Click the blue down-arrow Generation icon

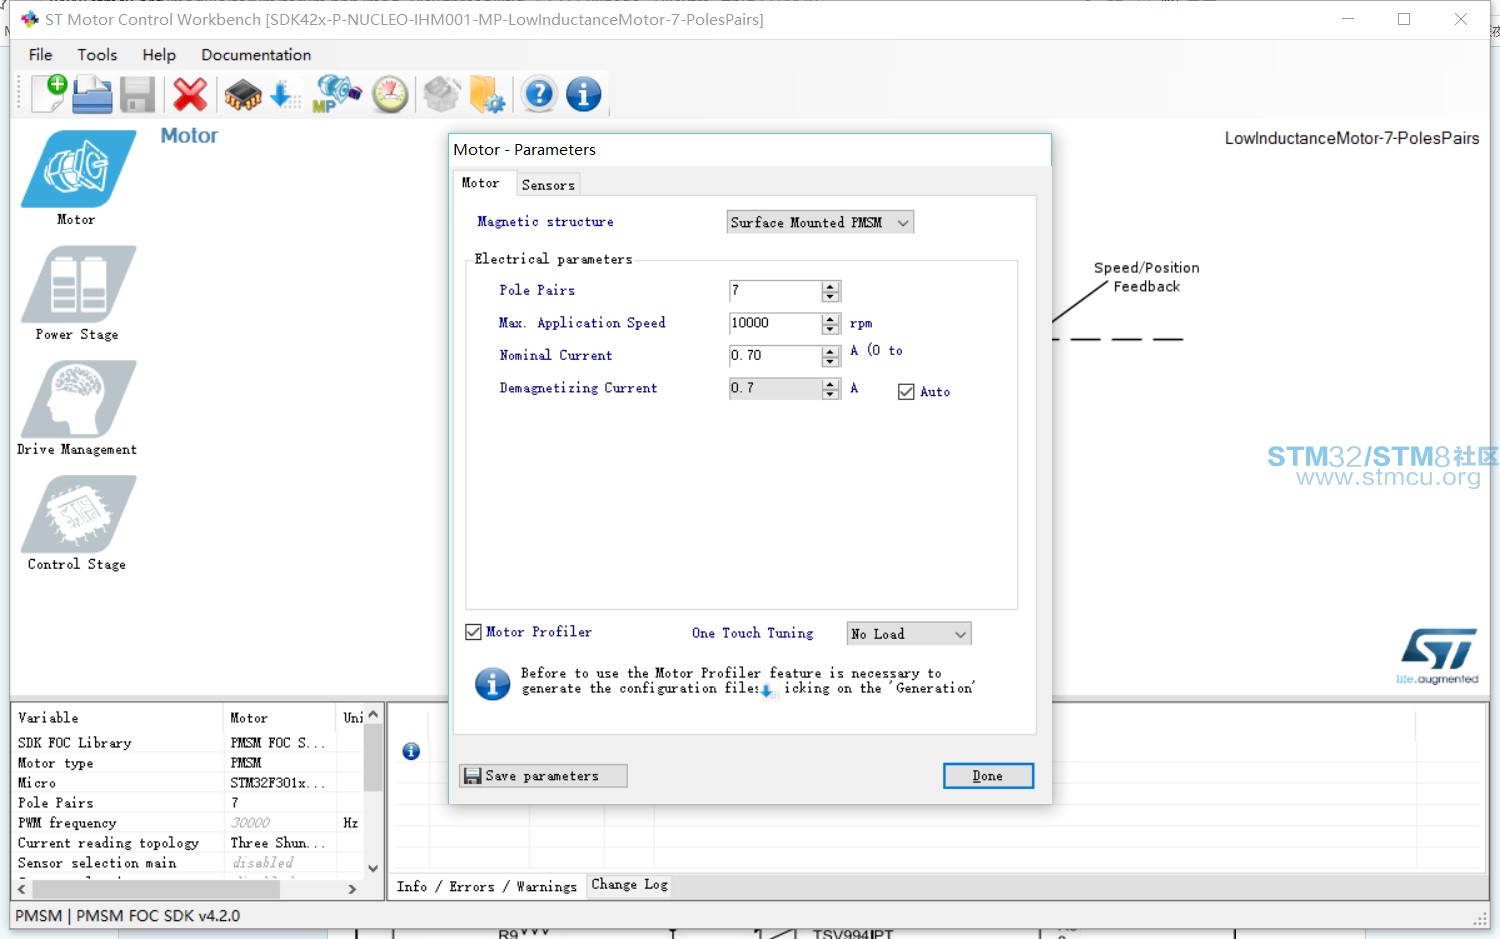pos(283,96)
